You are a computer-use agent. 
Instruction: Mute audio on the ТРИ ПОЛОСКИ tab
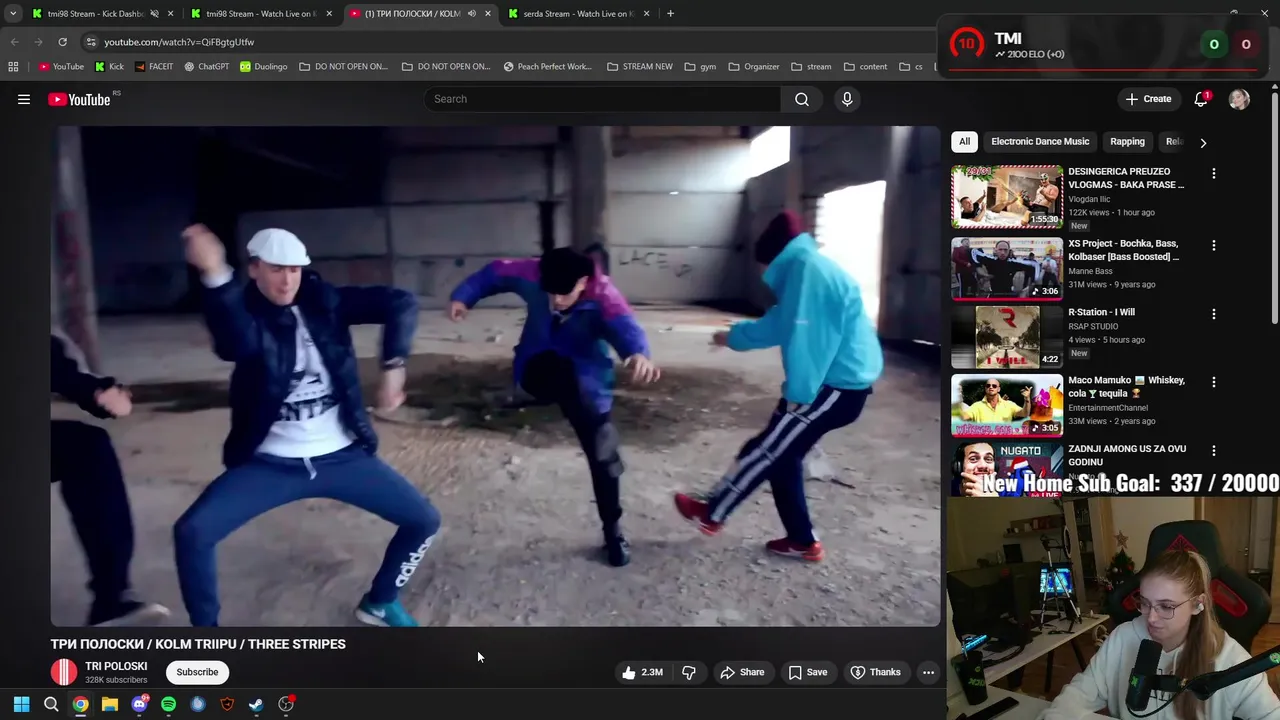click(x=471, y=14)
